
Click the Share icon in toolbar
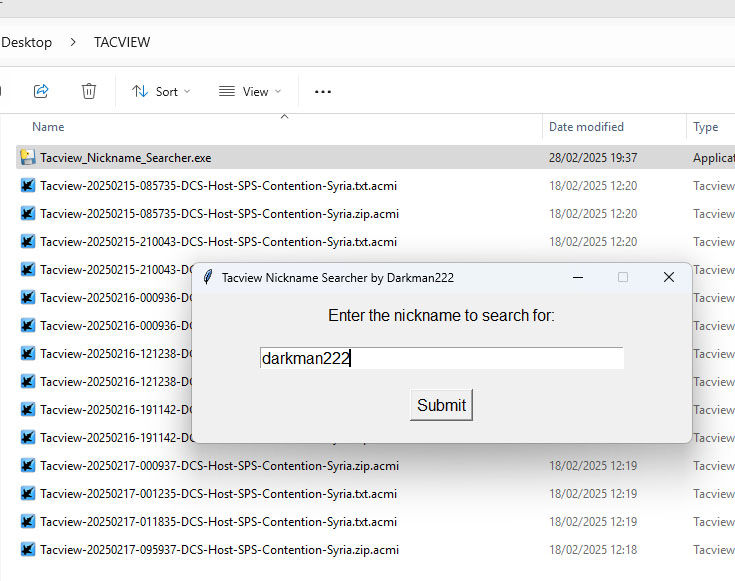pos(41,91)
